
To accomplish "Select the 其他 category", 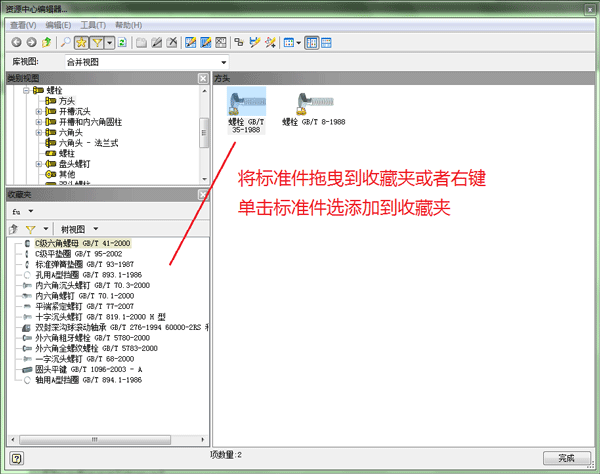I will [x=67, y=174].
